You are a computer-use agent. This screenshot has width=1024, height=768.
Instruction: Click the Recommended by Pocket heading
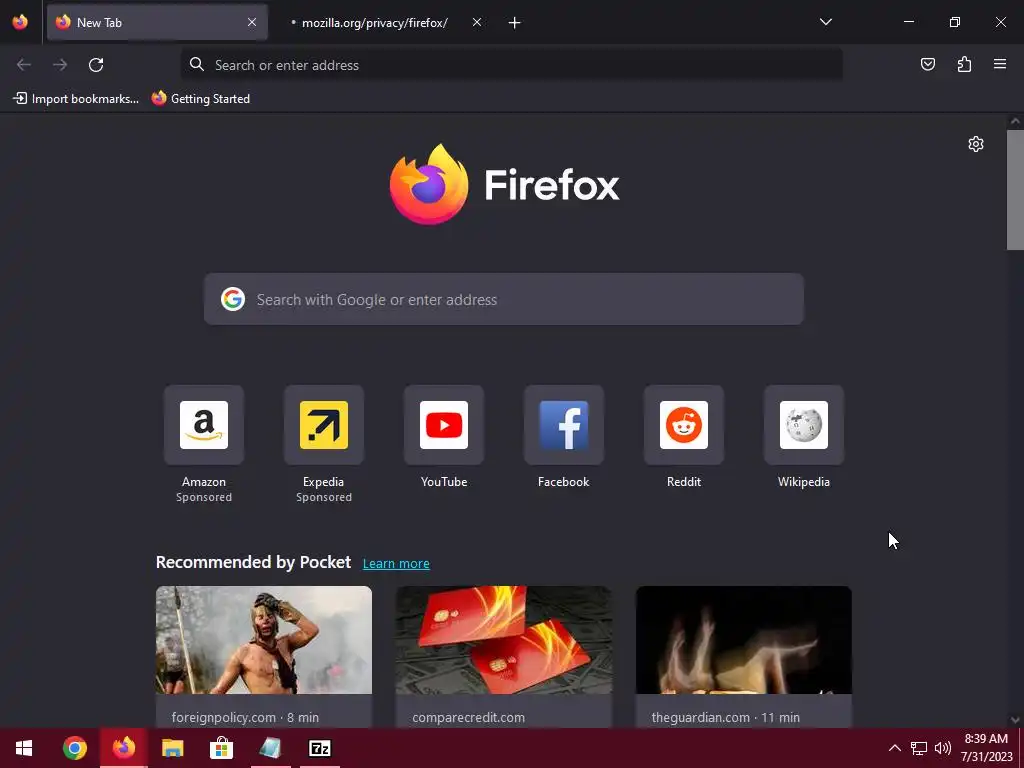click(x=253, y=562)
